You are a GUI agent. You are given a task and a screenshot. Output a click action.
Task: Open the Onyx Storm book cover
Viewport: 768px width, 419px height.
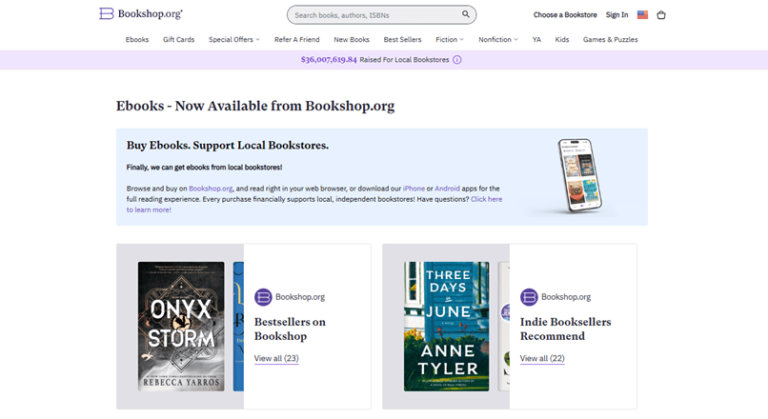click(181, 326)
